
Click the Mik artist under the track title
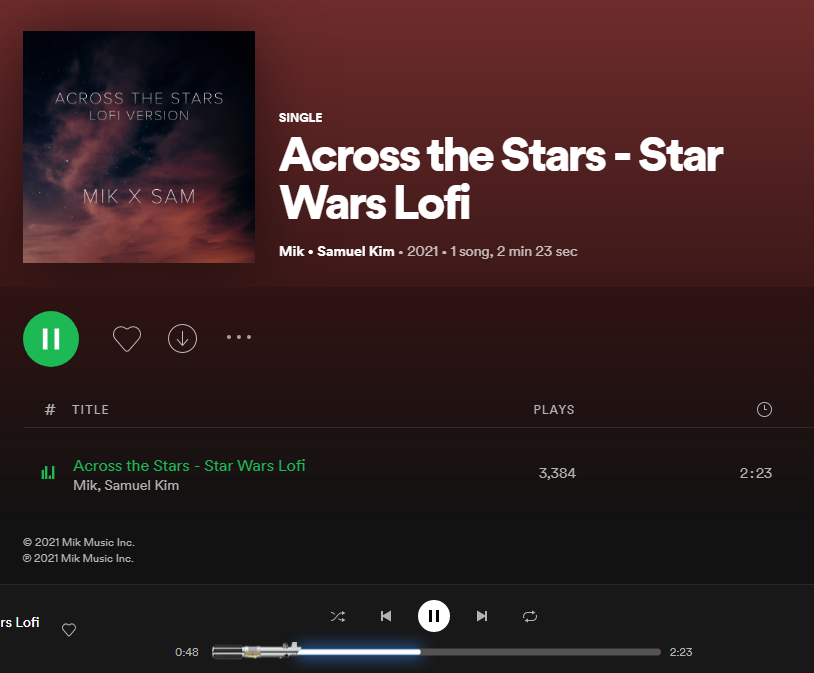pos(85,485)
